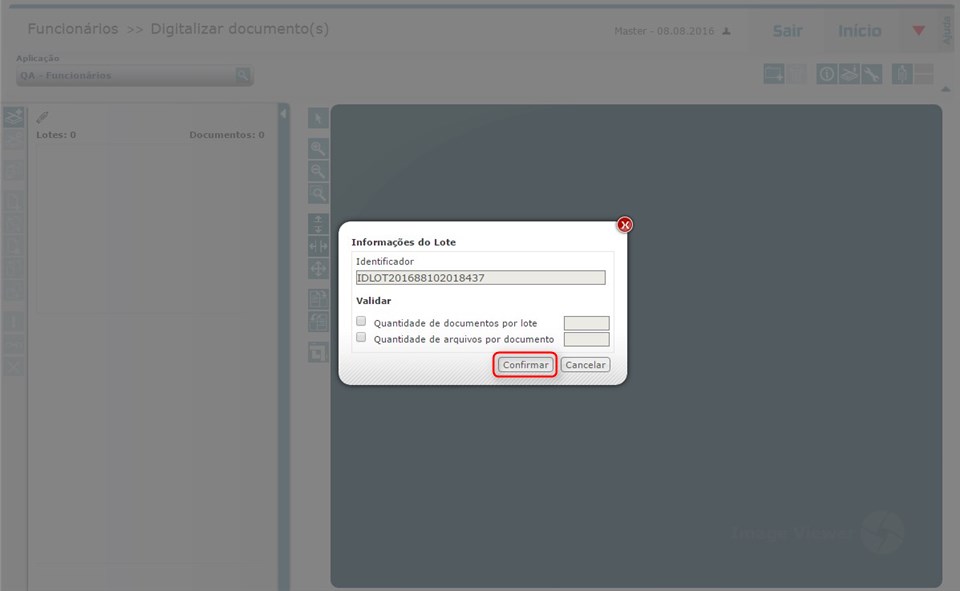
Task: Select the pan/move tool in the viewer toolbar
Action: (317, 268)
